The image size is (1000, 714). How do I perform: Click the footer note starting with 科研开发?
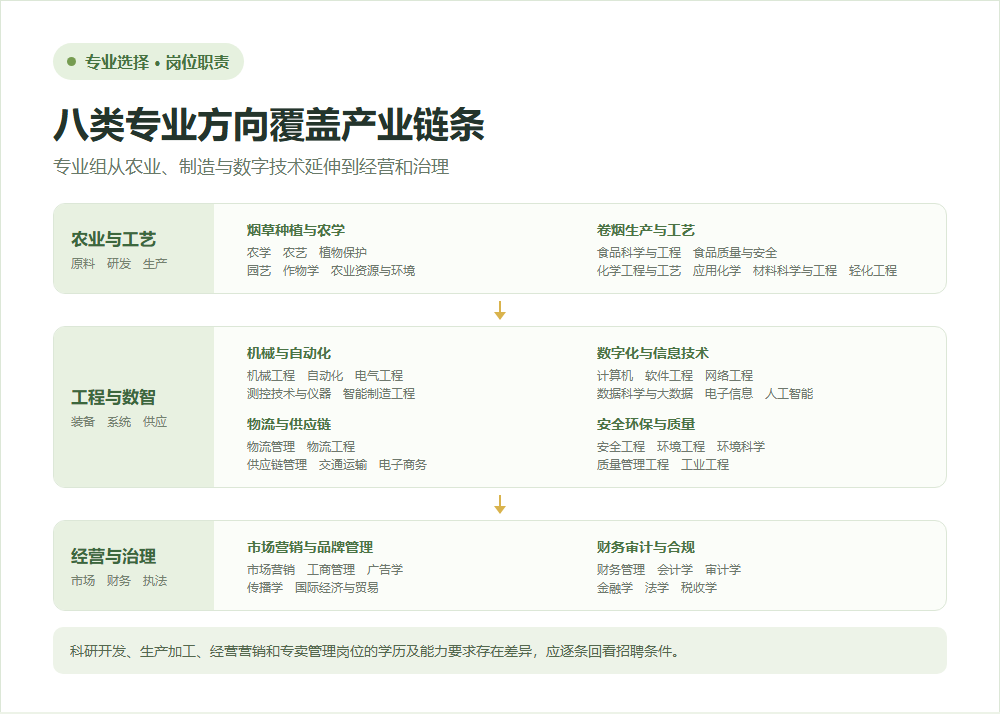376,652
